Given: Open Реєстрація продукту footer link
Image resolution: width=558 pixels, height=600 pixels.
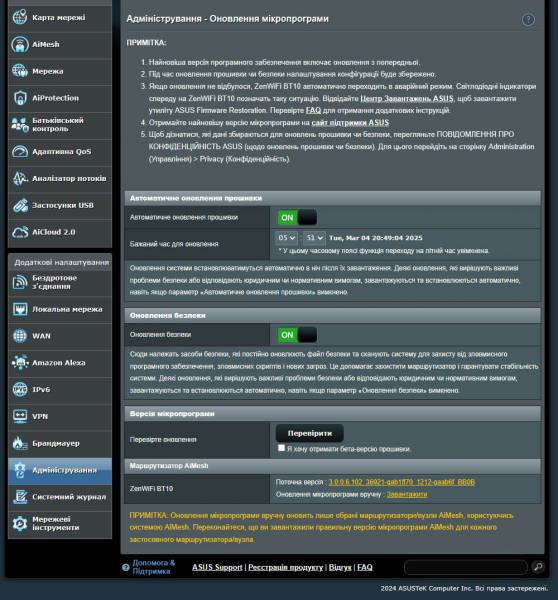Looking at the screenshot, I should coord(286,567).
